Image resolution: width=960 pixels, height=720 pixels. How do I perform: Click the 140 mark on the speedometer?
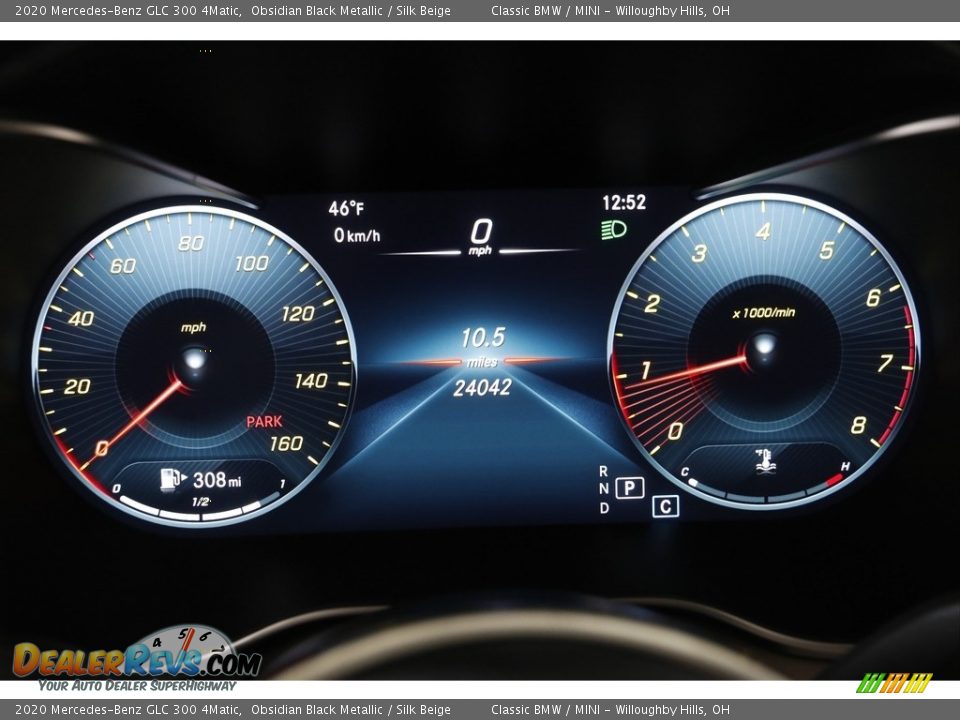coord(311,381)
